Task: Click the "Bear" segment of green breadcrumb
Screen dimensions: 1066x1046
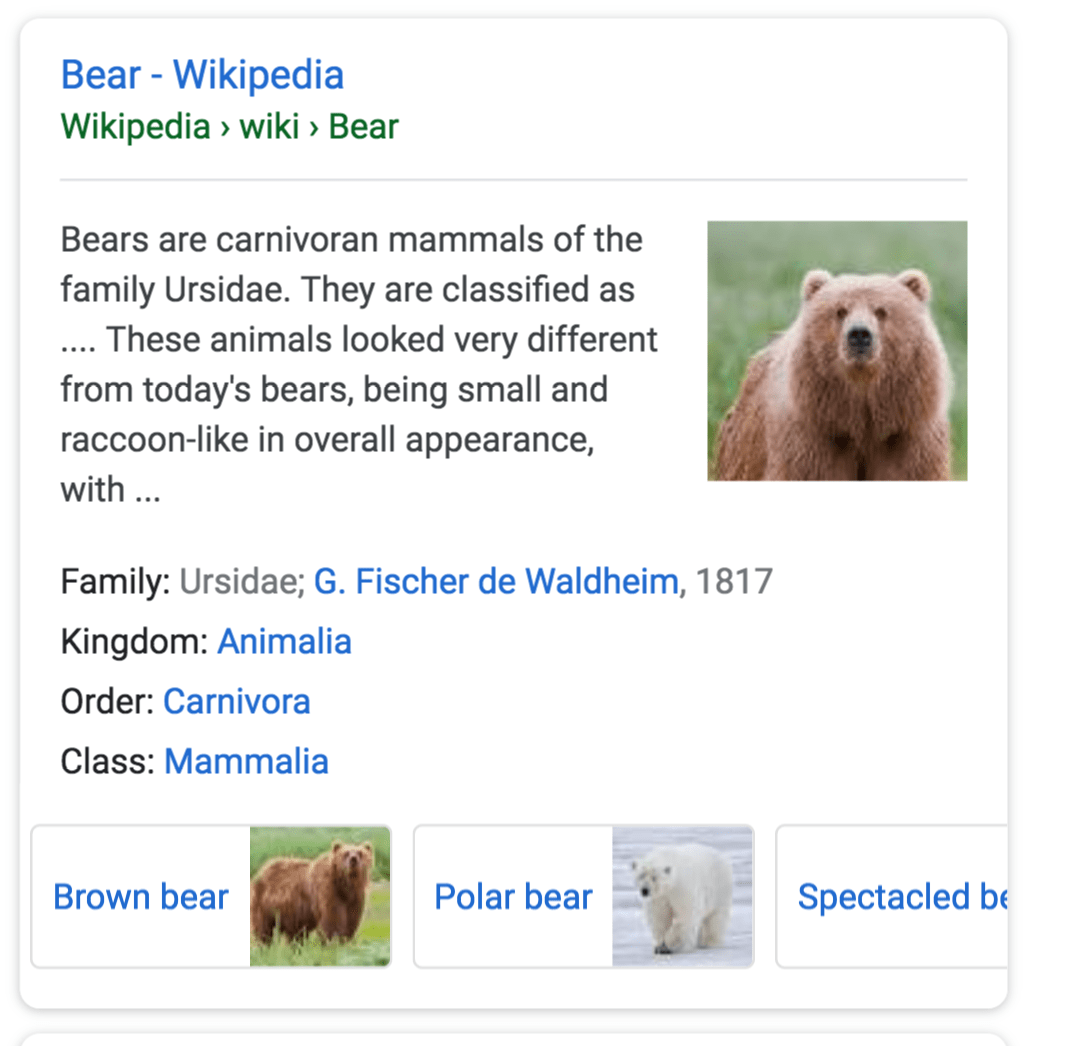Action: [x=364, y=126]
